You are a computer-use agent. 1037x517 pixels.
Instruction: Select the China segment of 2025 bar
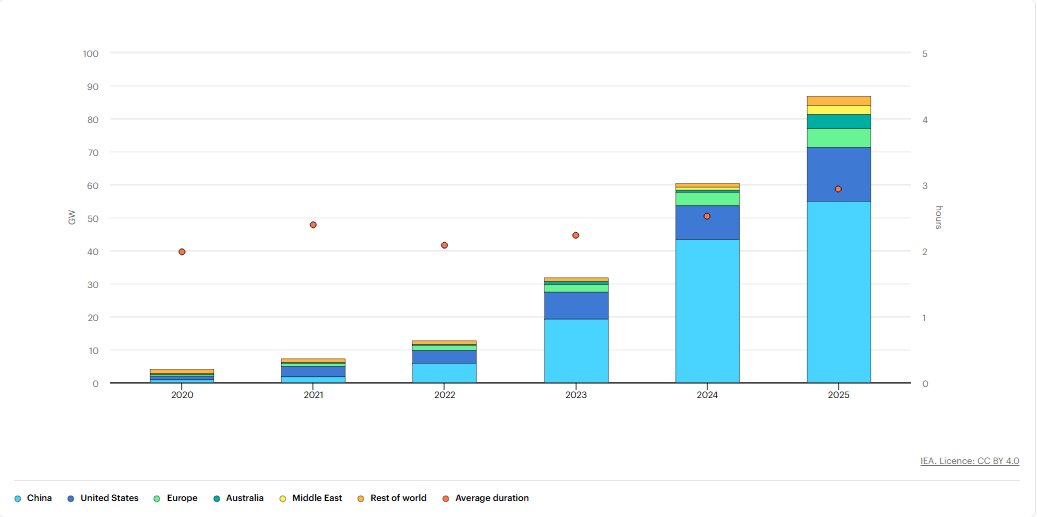tap(839, 292)
